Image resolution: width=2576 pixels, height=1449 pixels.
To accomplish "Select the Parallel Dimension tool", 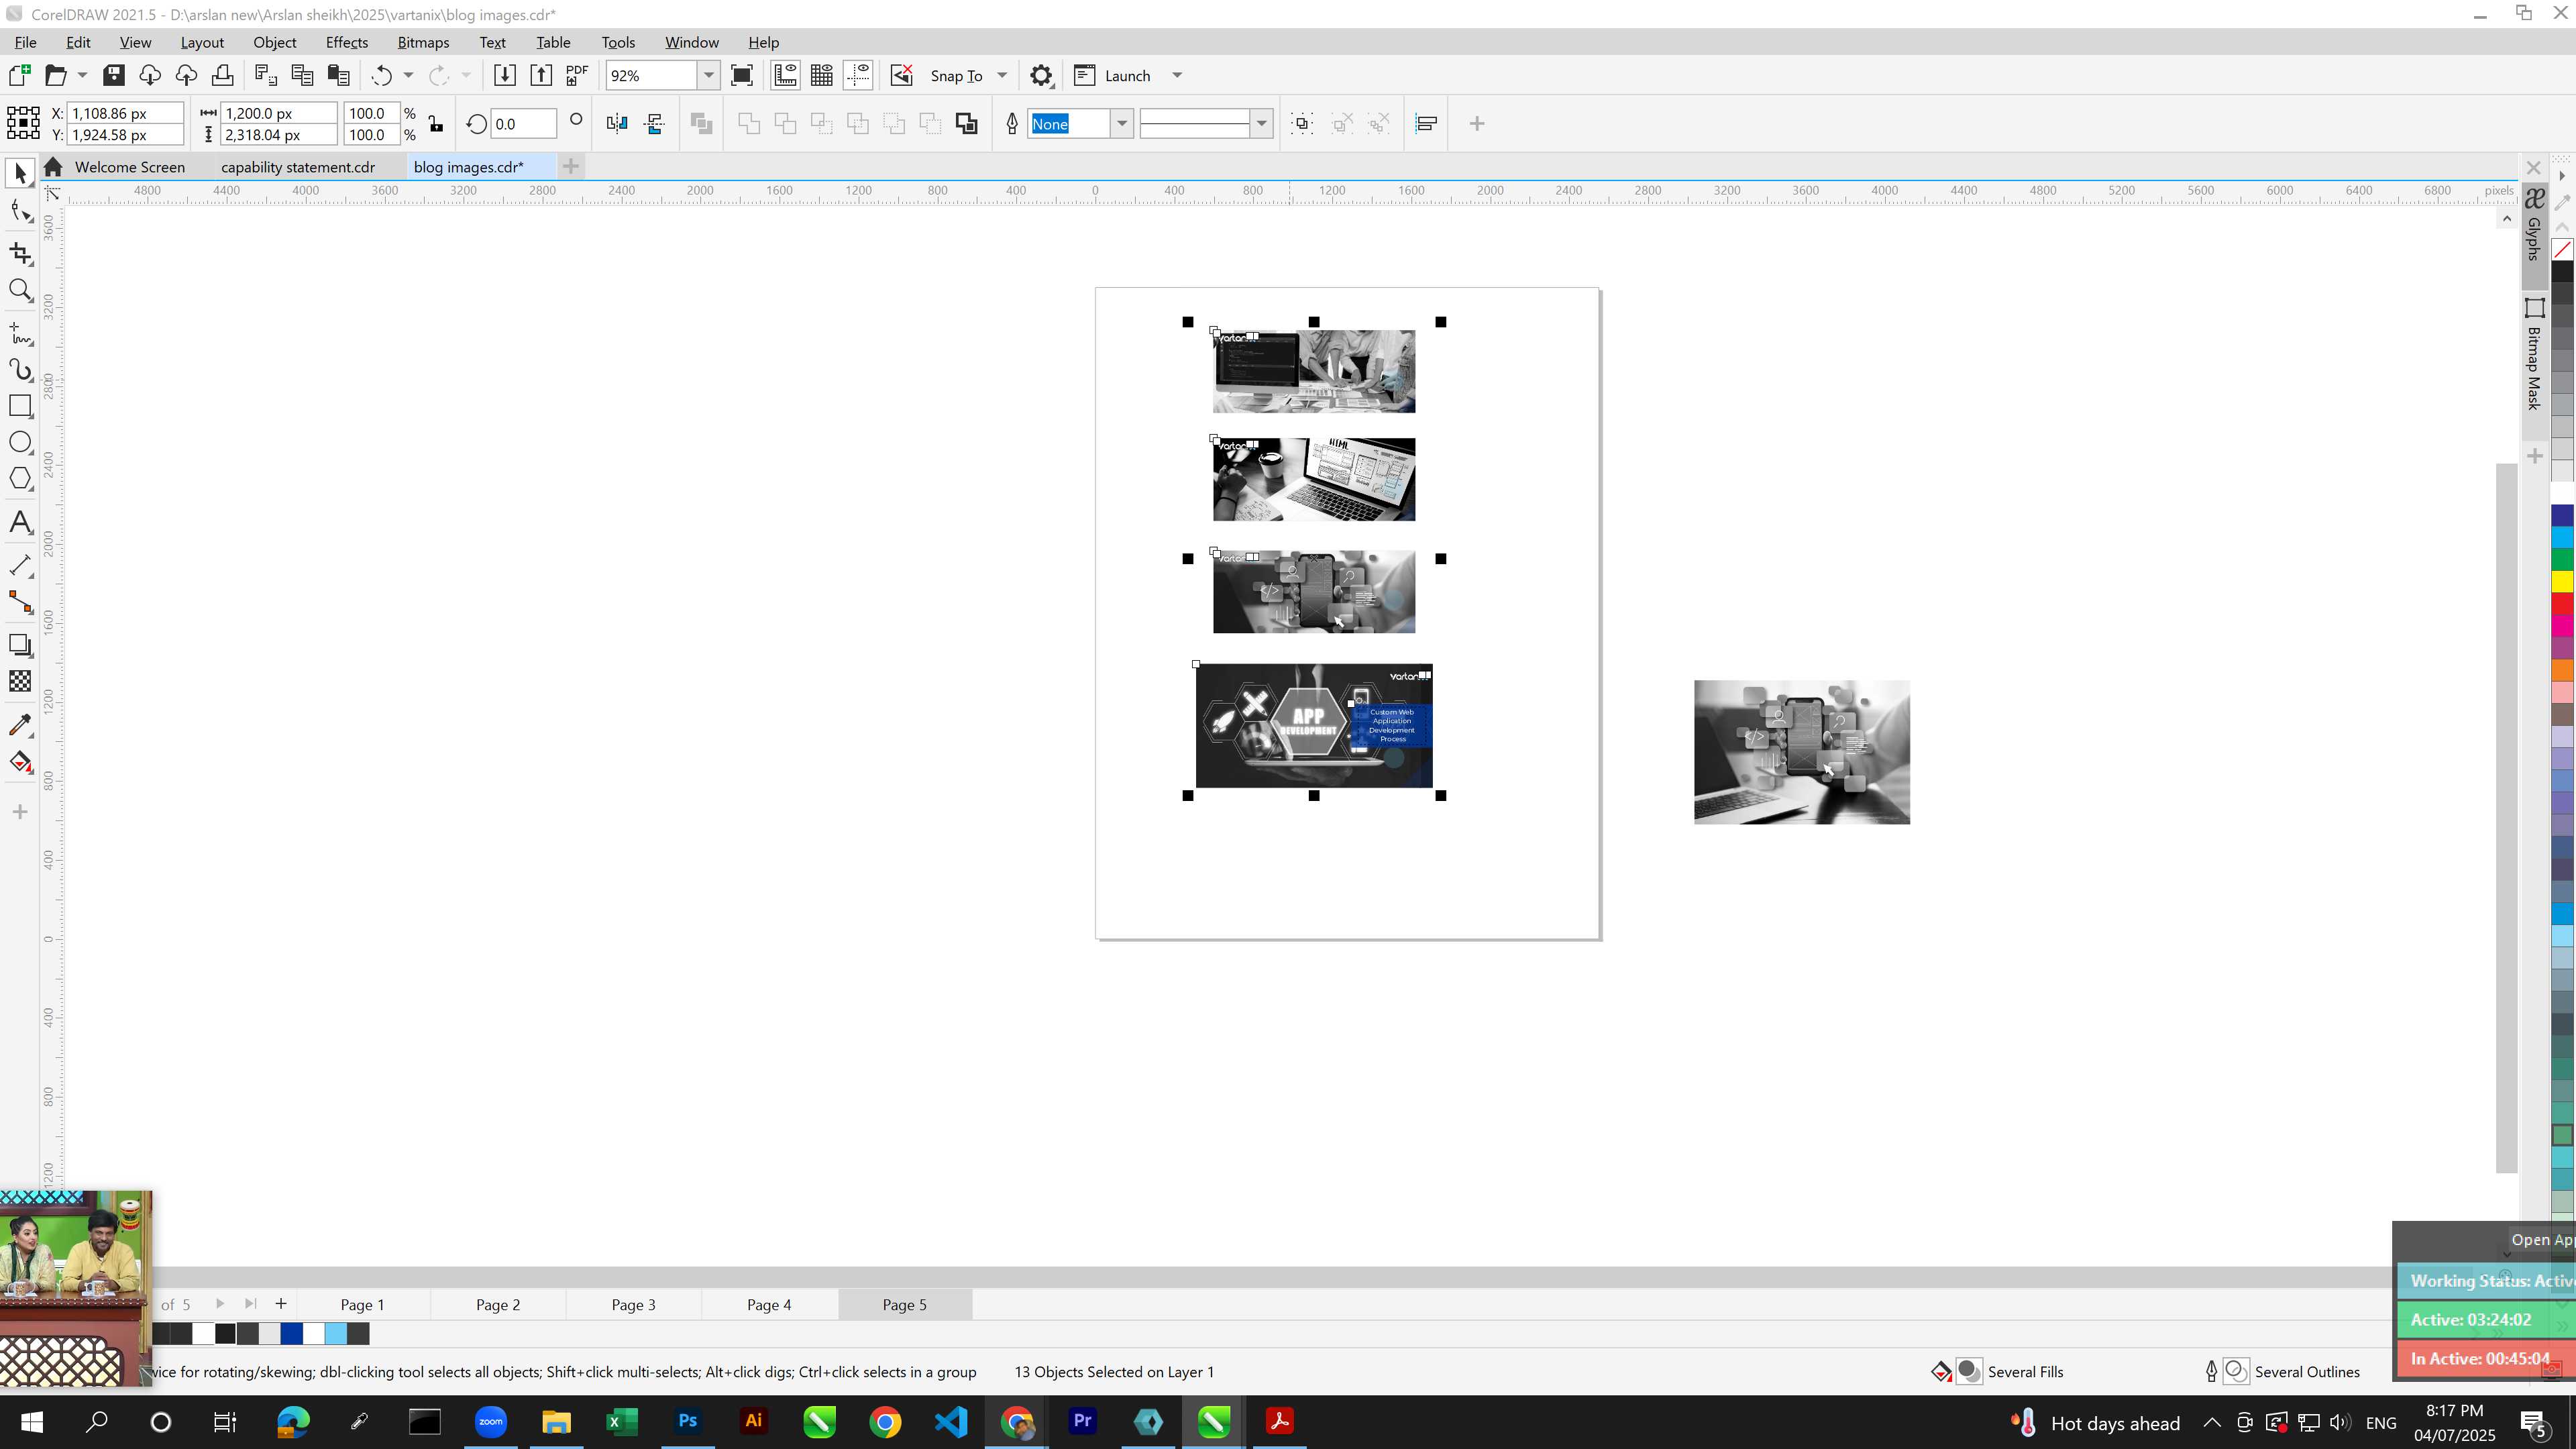I will click(x=20, y=565).
